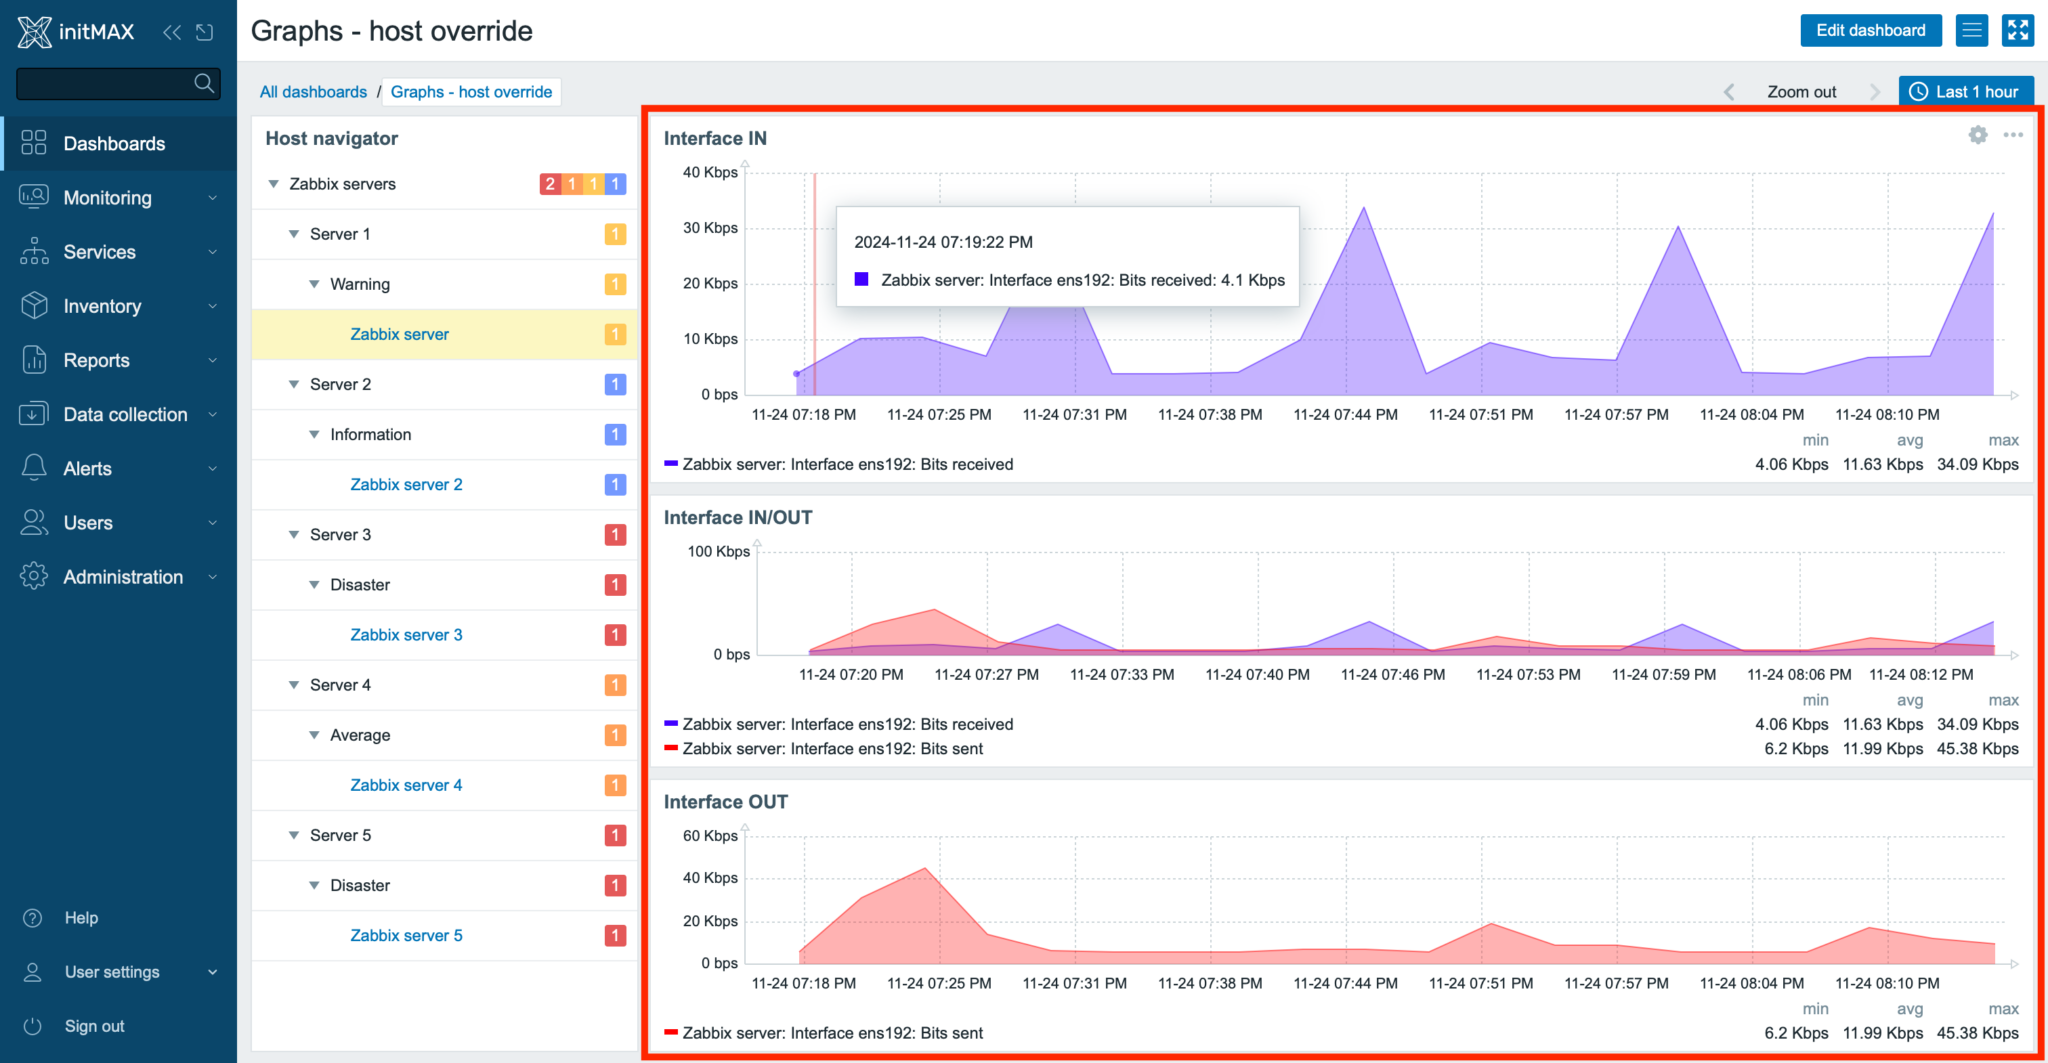Viewport: 2048px width, 1063px height.
Task: Collapse the Zabbix servers tree node
Action: (x=272, y=183)
